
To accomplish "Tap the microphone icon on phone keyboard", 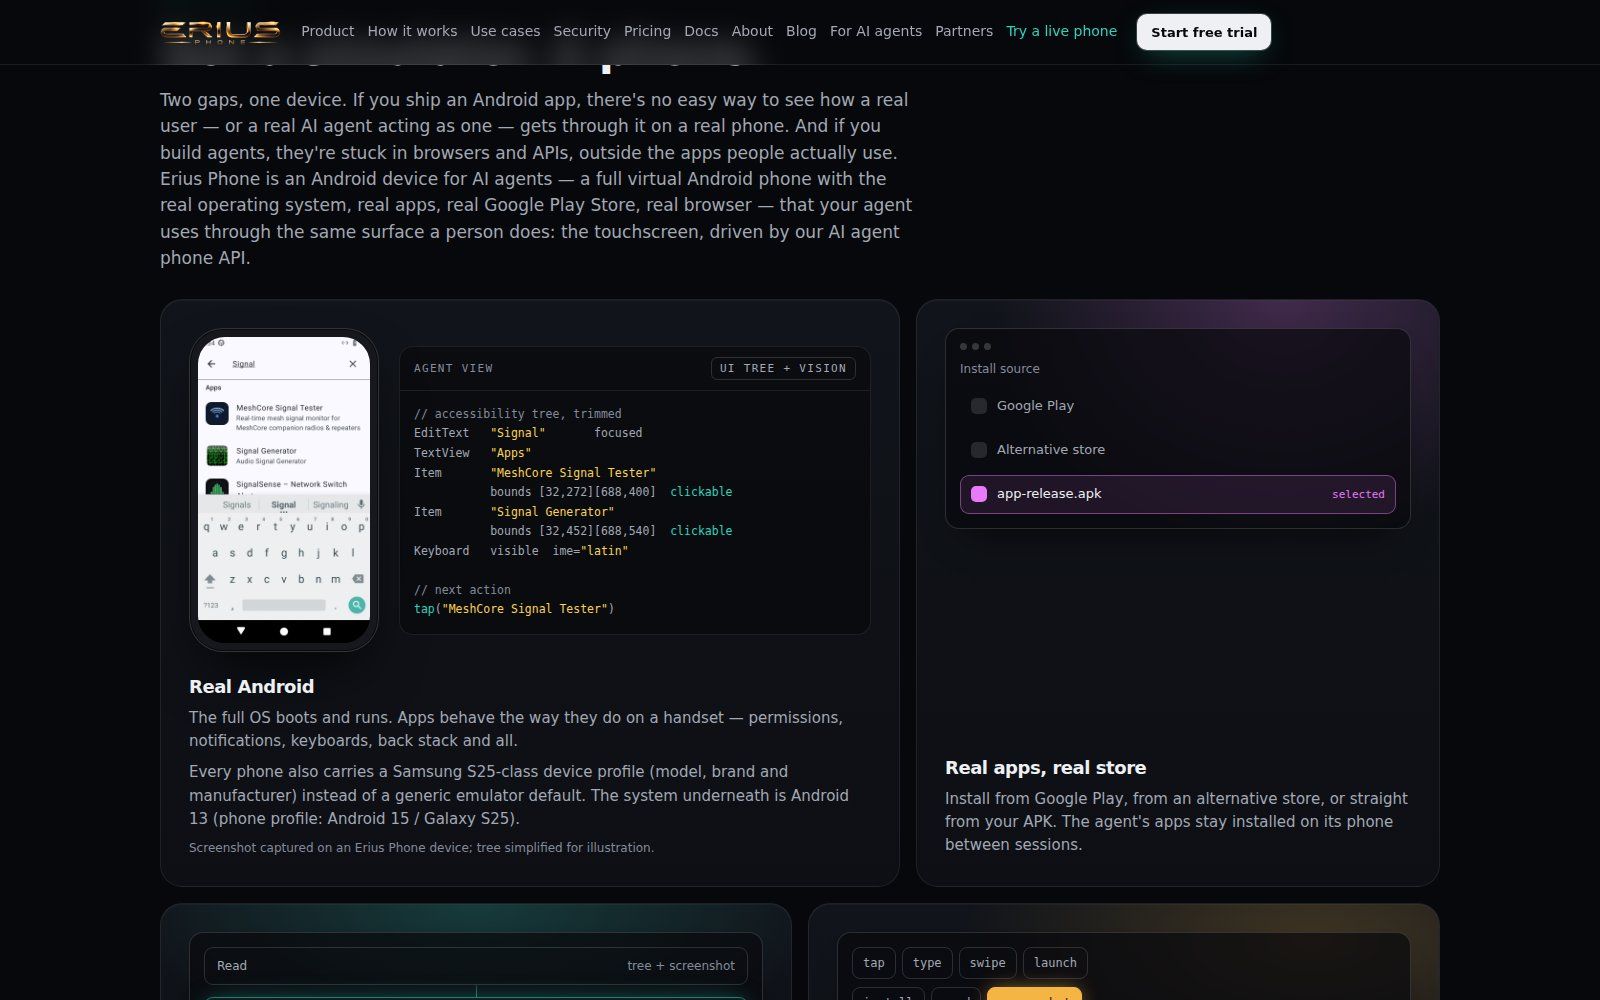I will pos(361,505).
